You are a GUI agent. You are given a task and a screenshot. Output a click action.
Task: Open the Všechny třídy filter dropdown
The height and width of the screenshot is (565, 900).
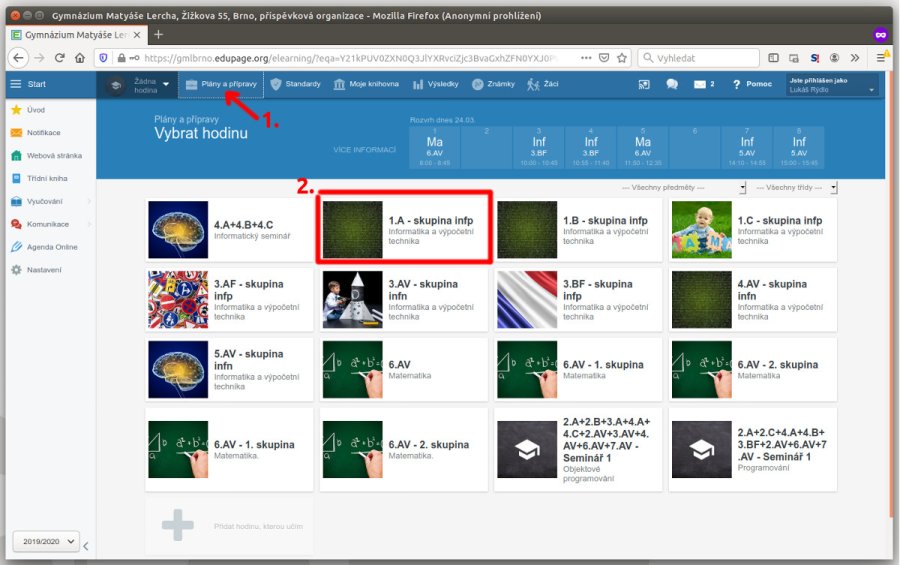point(796,188)
